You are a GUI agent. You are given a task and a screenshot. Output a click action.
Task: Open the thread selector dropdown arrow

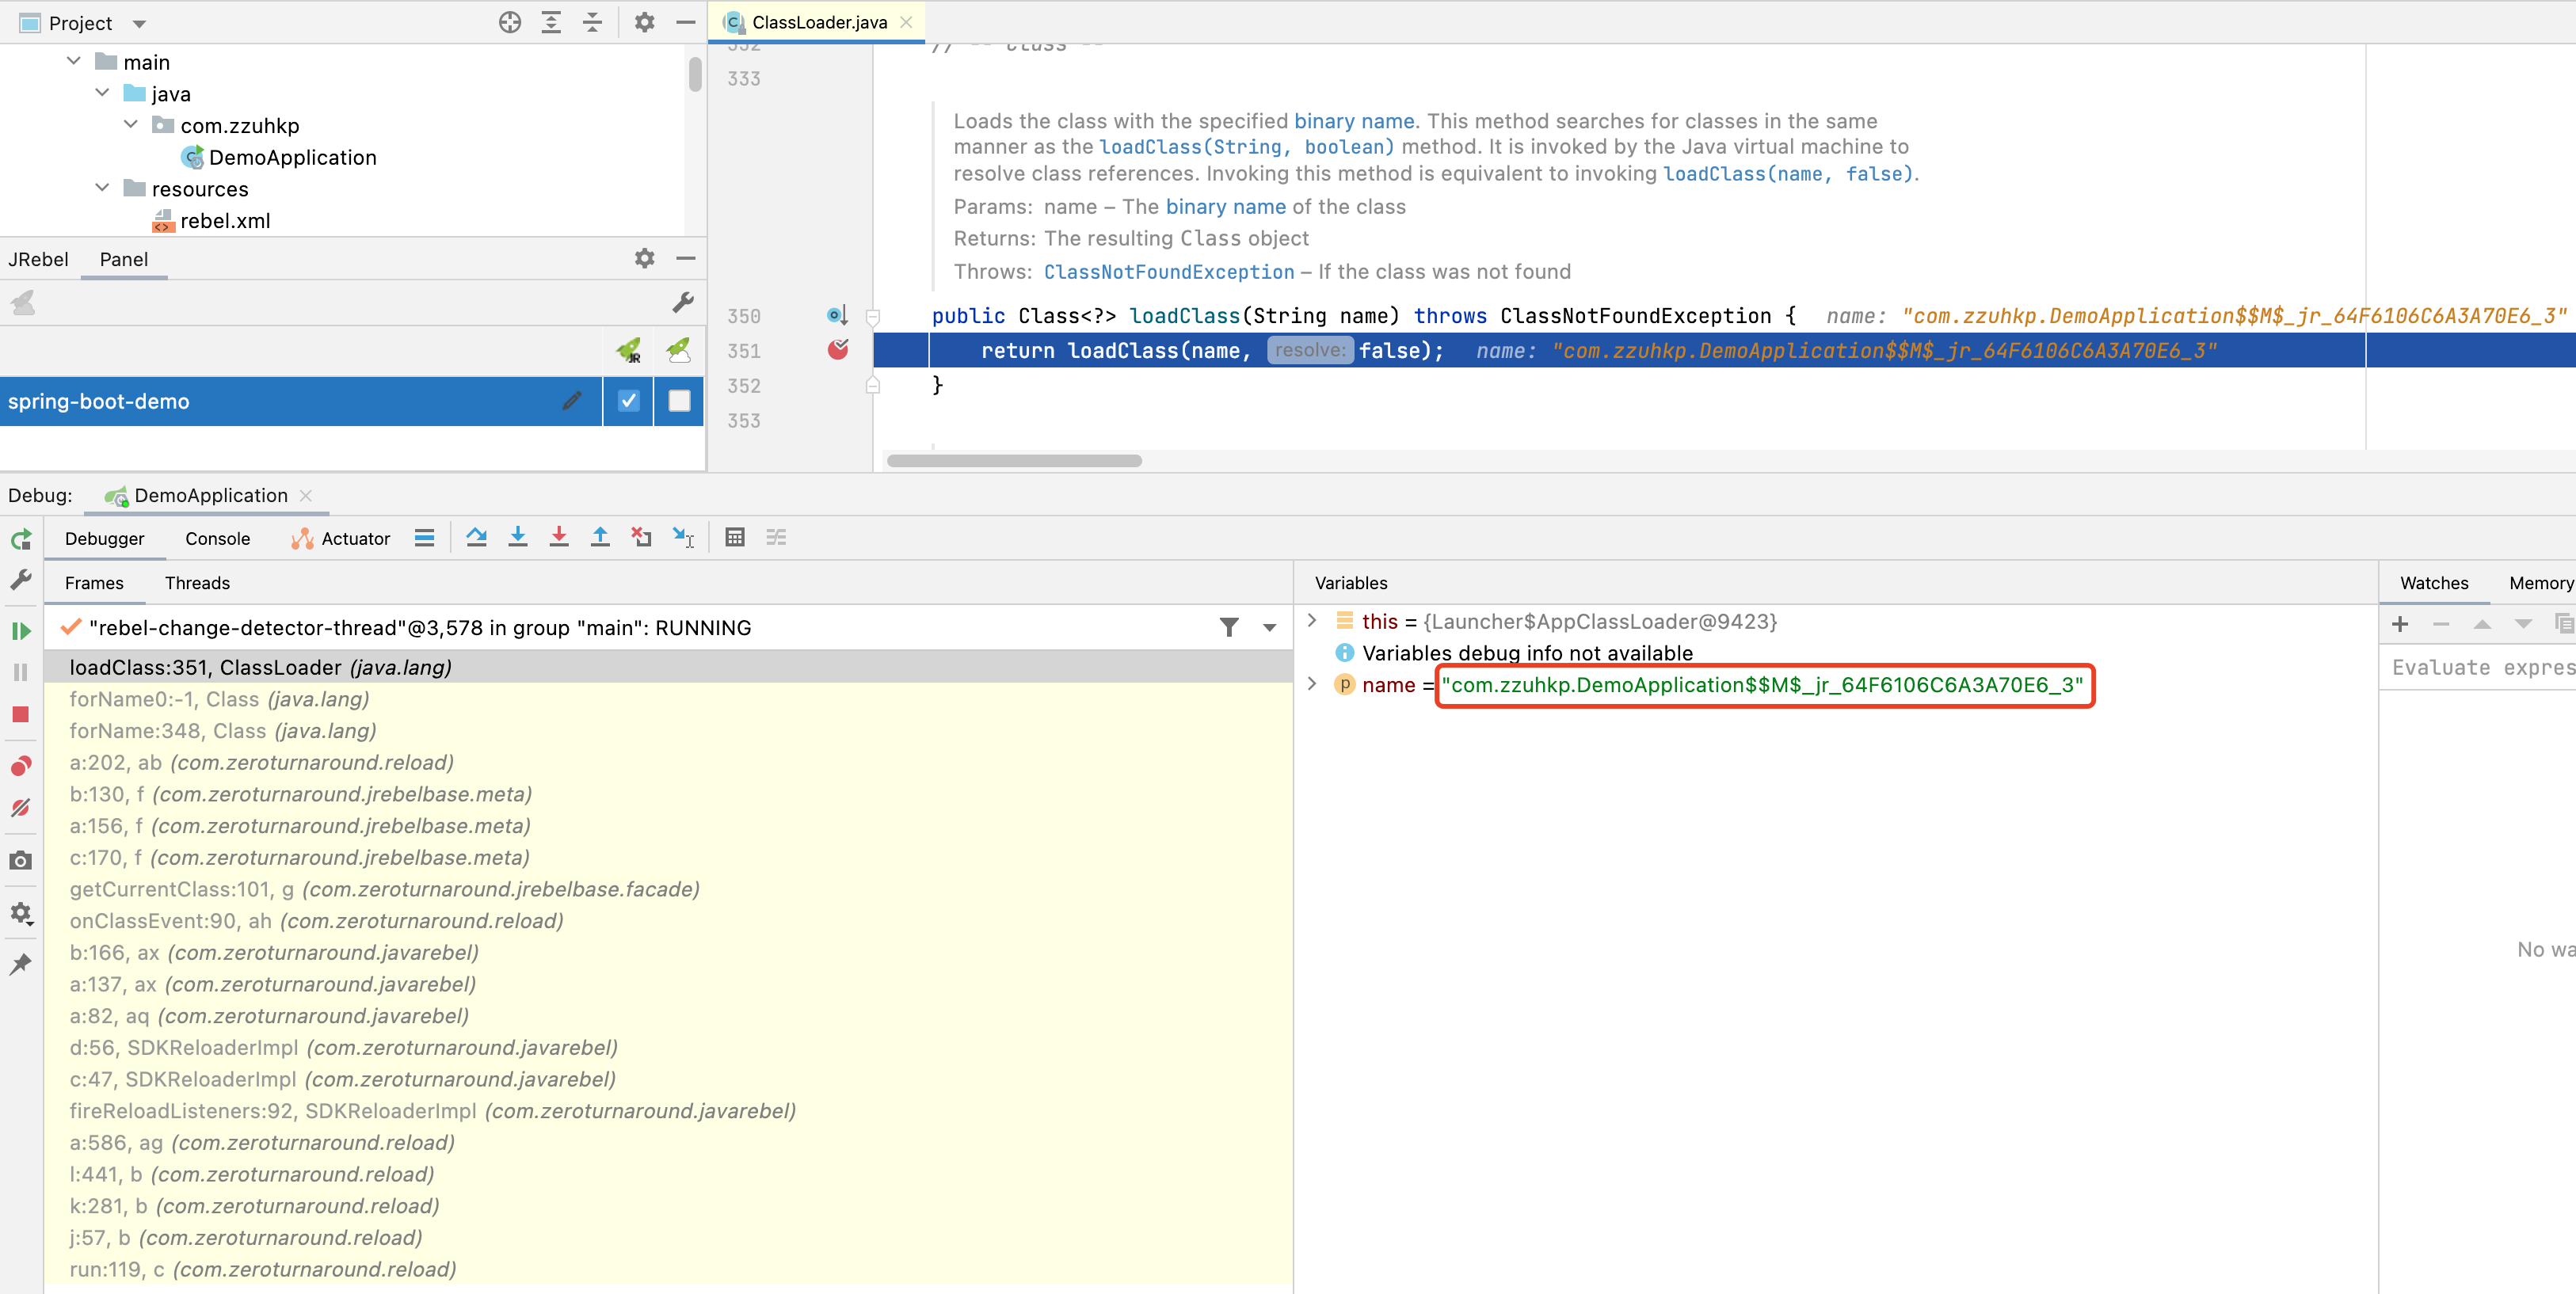1269,628
